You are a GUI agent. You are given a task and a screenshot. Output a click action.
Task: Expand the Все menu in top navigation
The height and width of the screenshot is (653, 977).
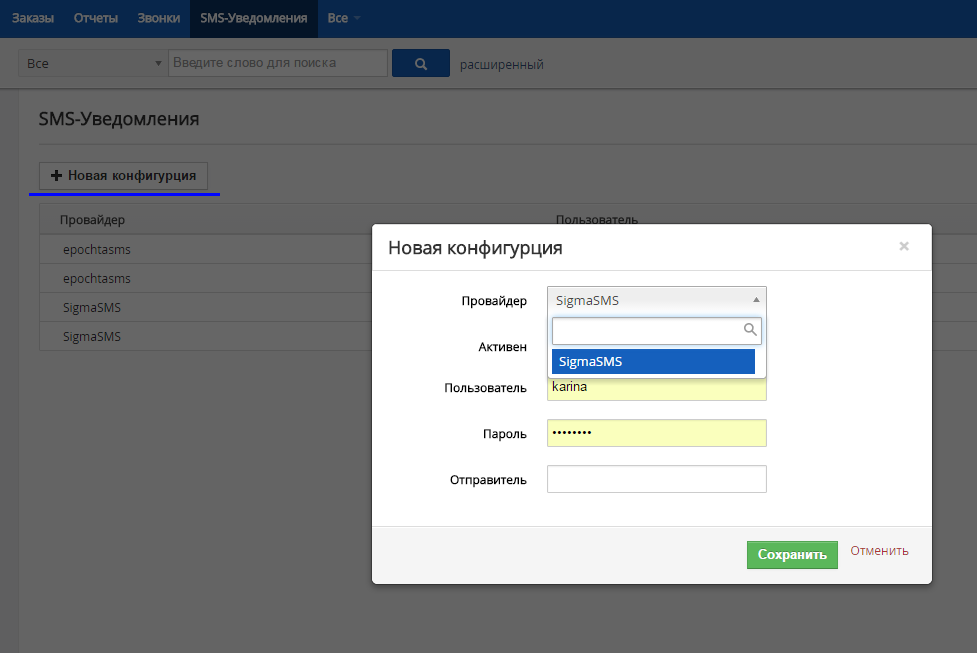(x=343, y=18)
